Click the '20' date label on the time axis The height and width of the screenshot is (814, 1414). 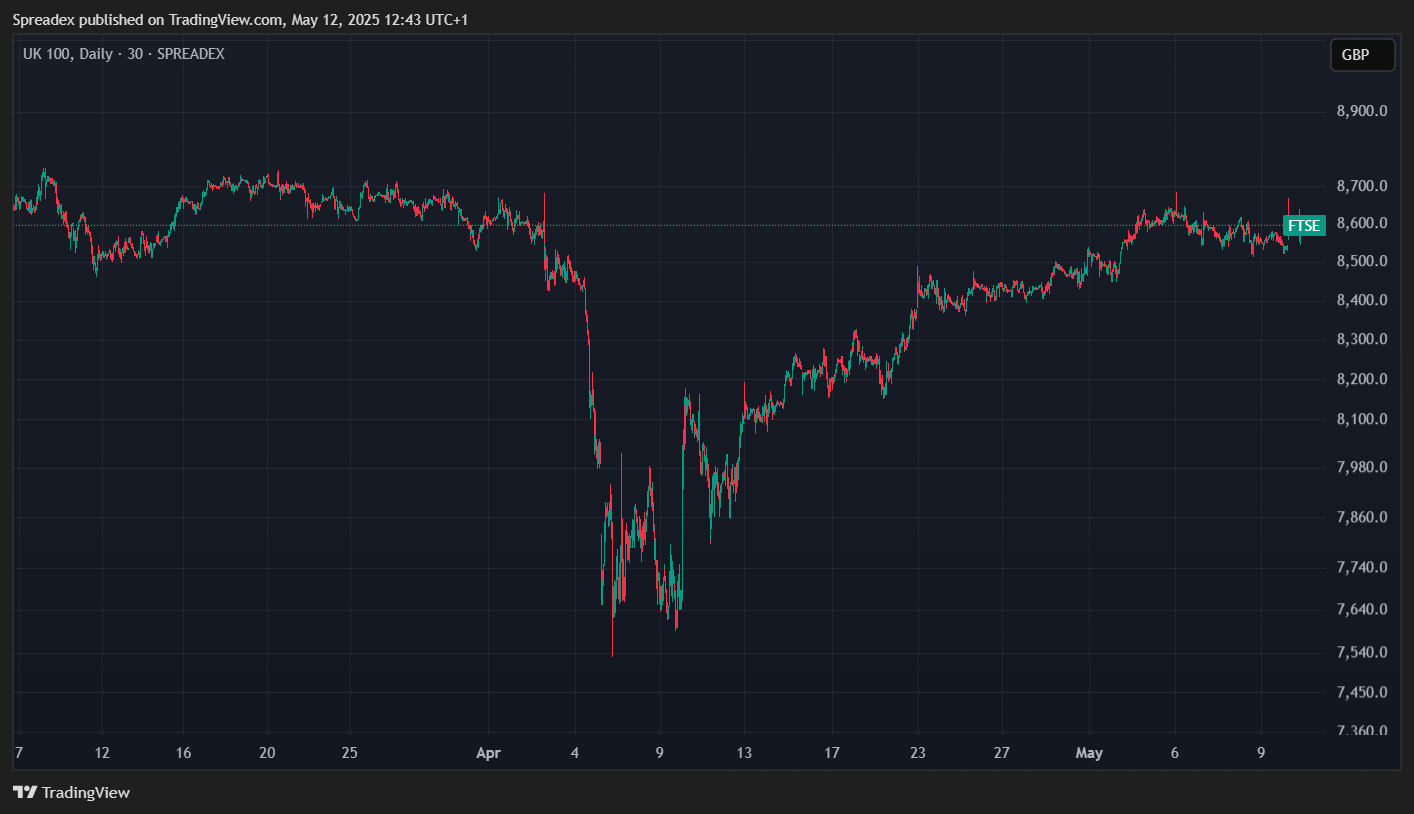267,753
